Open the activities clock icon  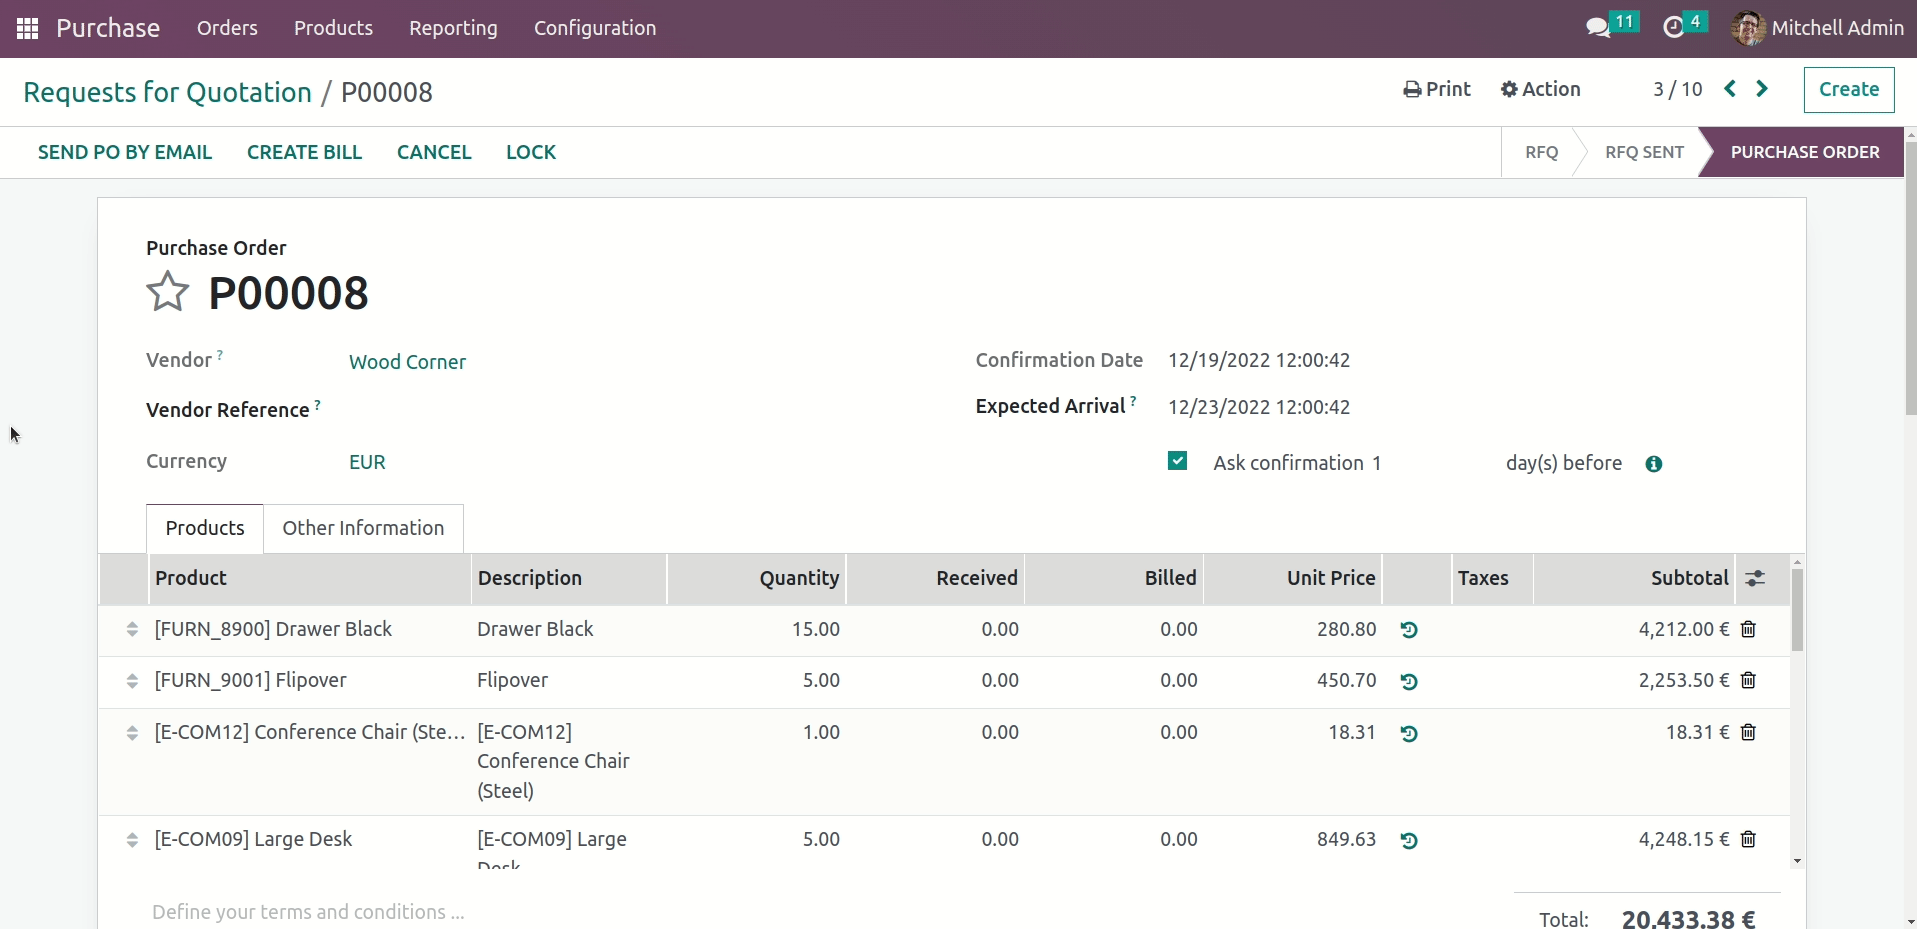[x=1673, y=27]
